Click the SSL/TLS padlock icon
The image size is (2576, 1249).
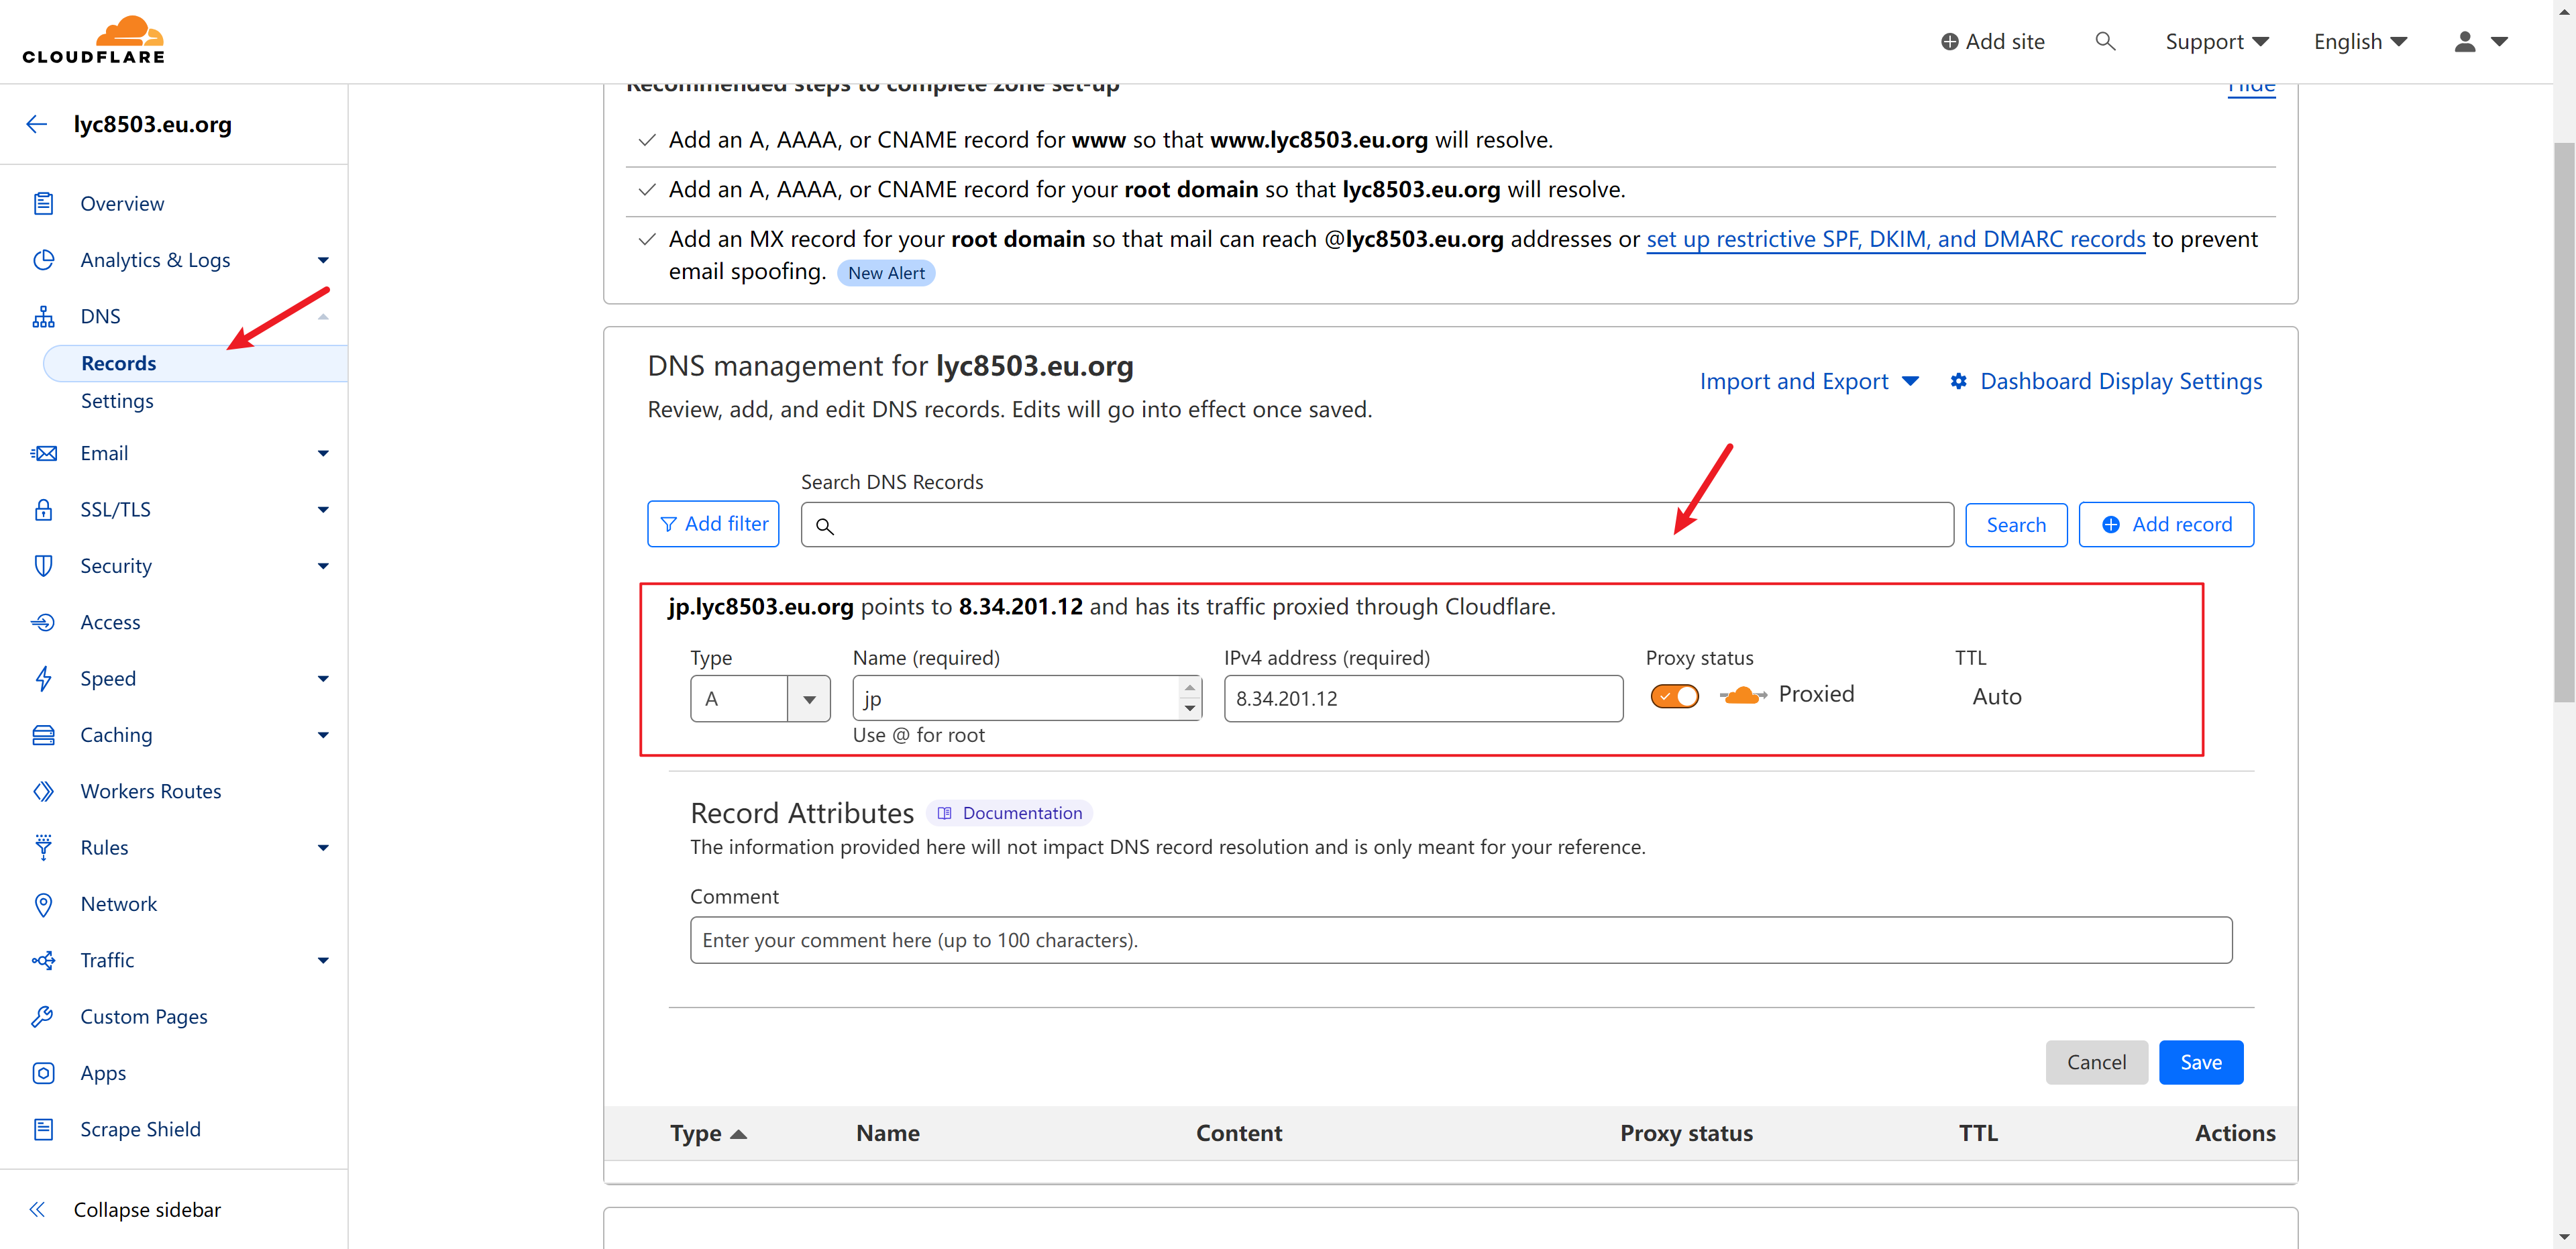point(43,509)
